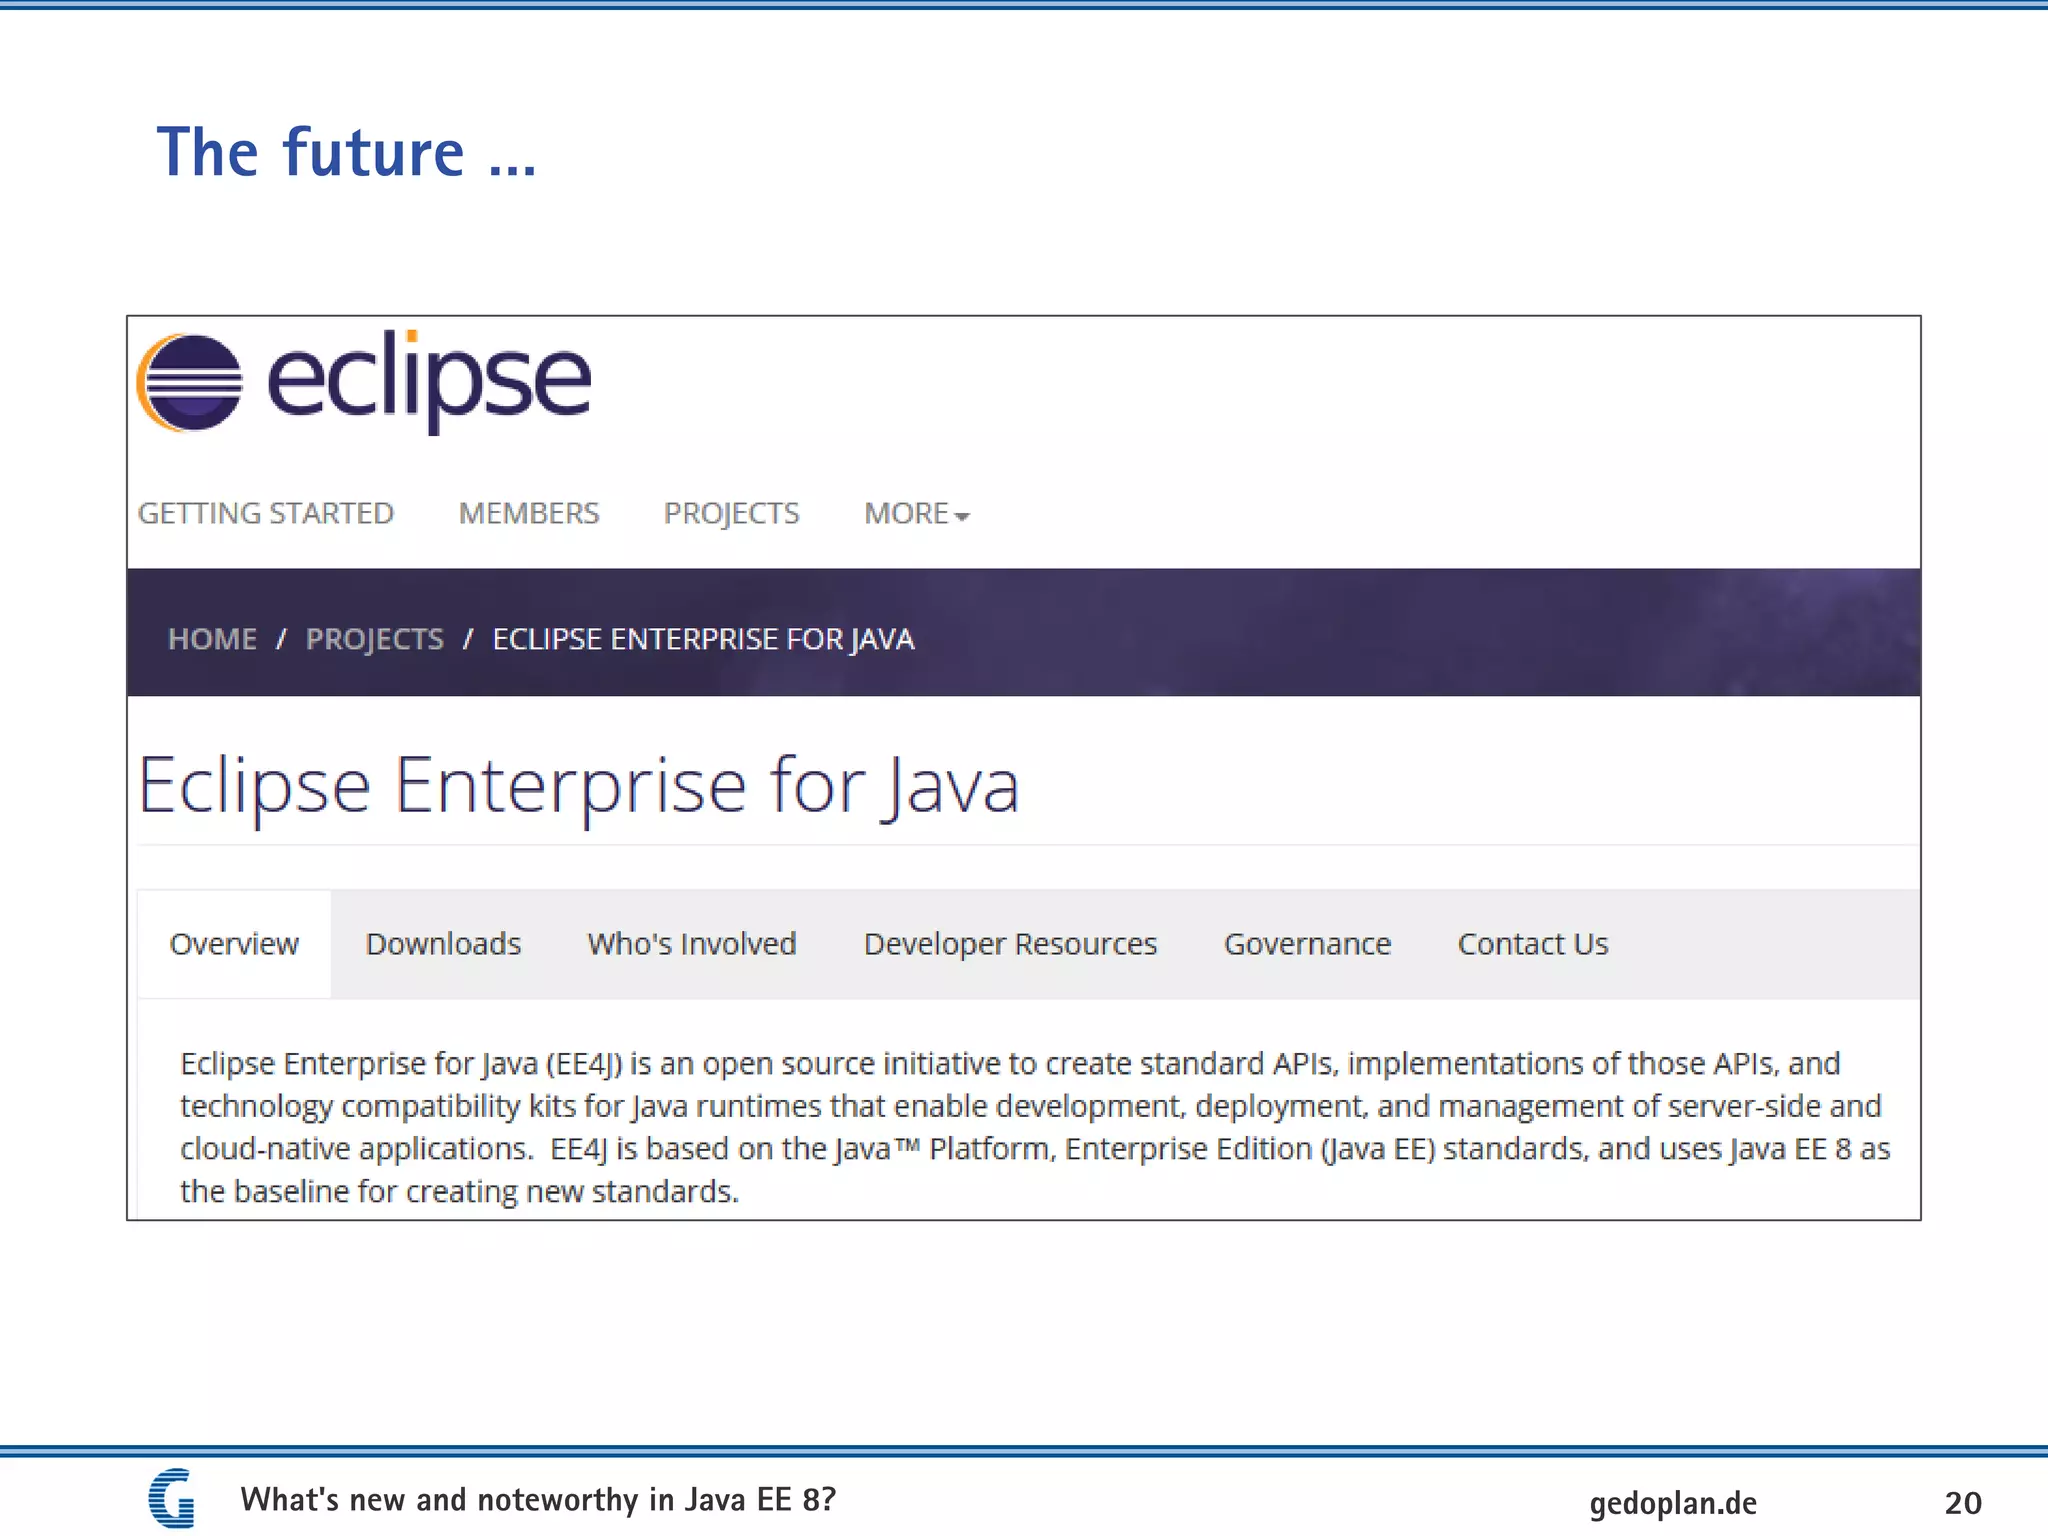Click the HOME breadcrumb link
The width and height of the screenshot is (2048, 1536).
tap(212, 639)
